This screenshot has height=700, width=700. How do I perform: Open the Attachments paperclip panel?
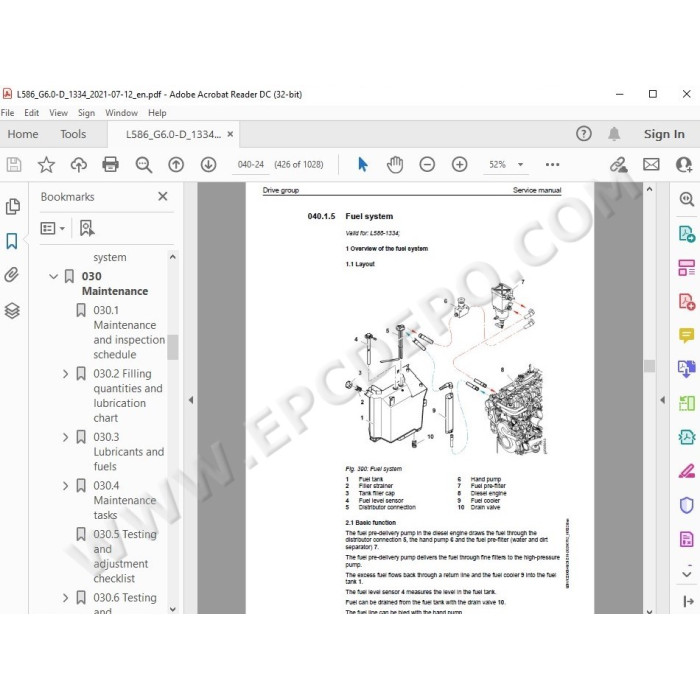[x=12, y=275]
